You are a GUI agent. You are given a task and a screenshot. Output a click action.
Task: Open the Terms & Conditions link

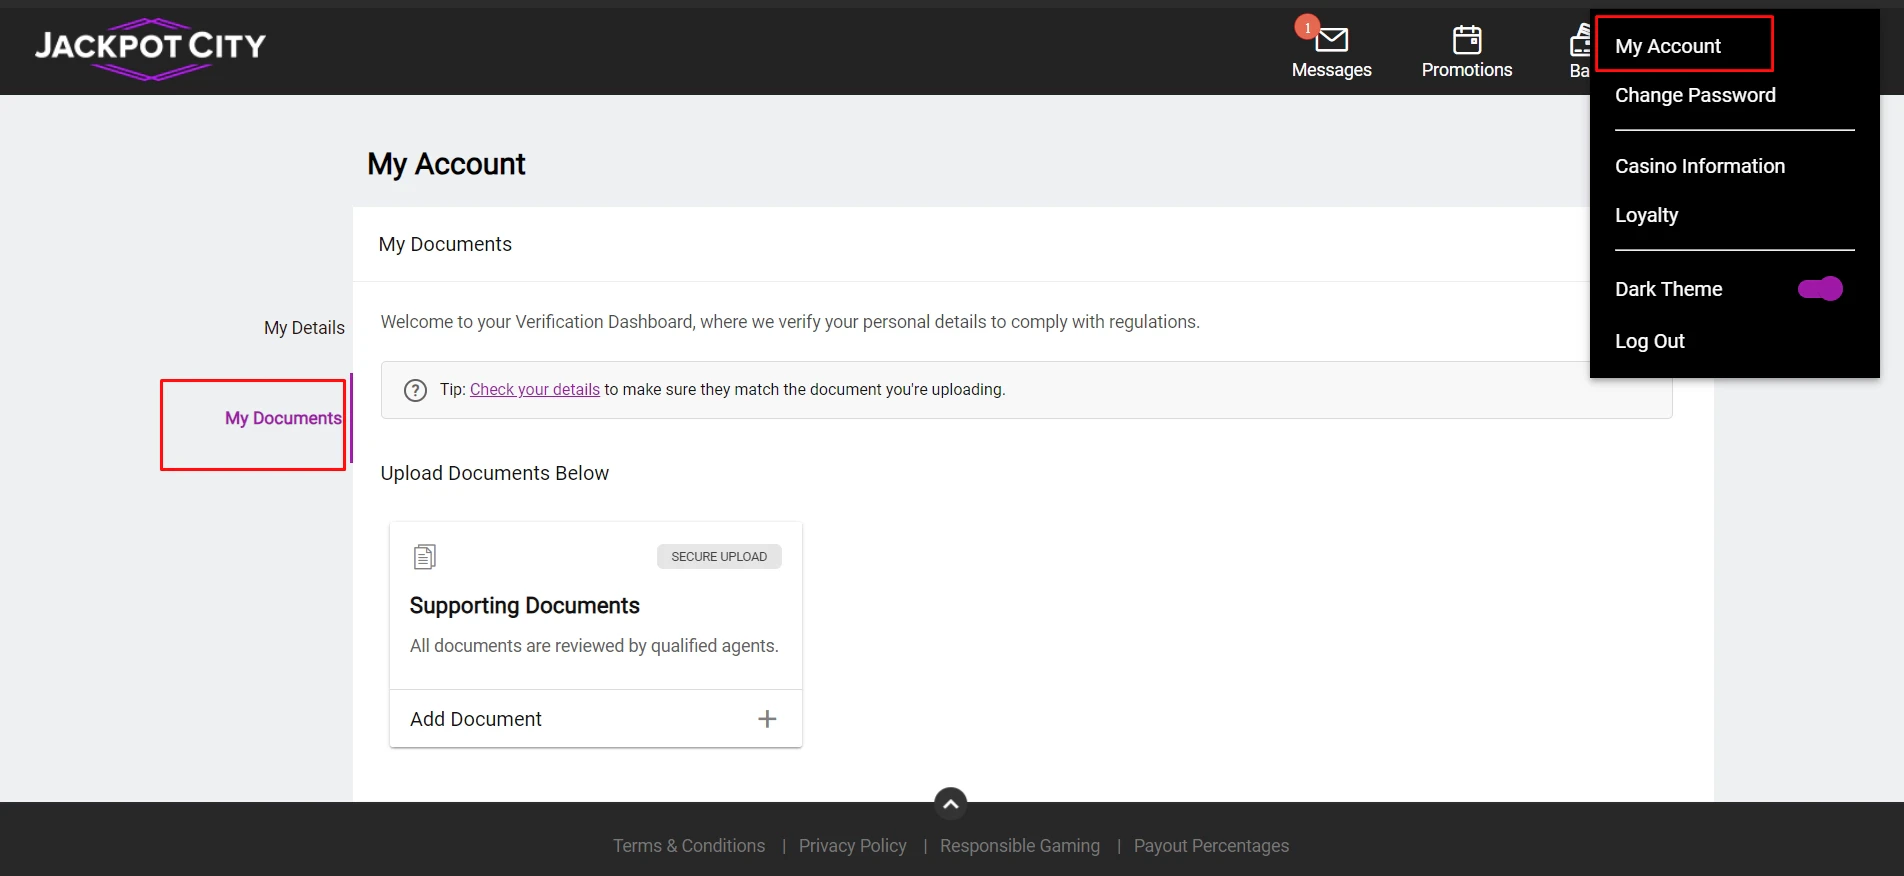(x=689, y=846)
